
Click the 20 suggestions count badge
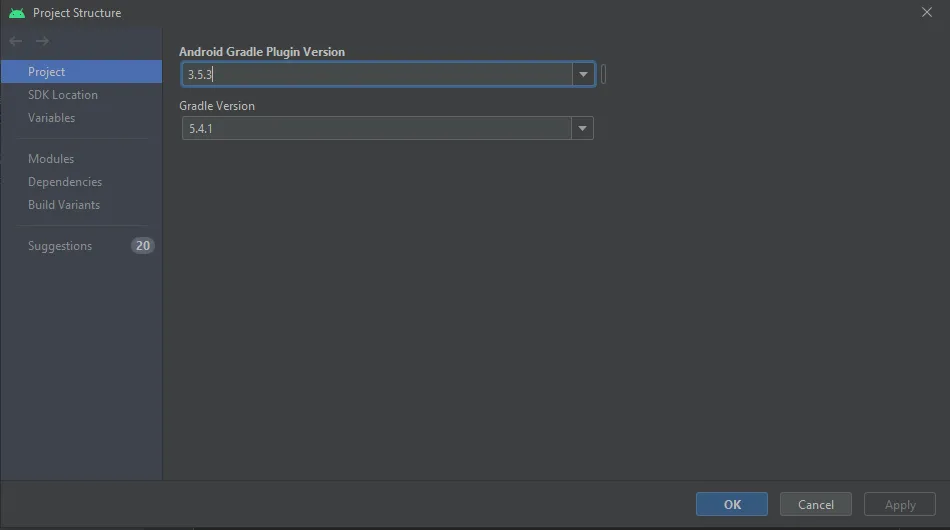click(142, 246)
